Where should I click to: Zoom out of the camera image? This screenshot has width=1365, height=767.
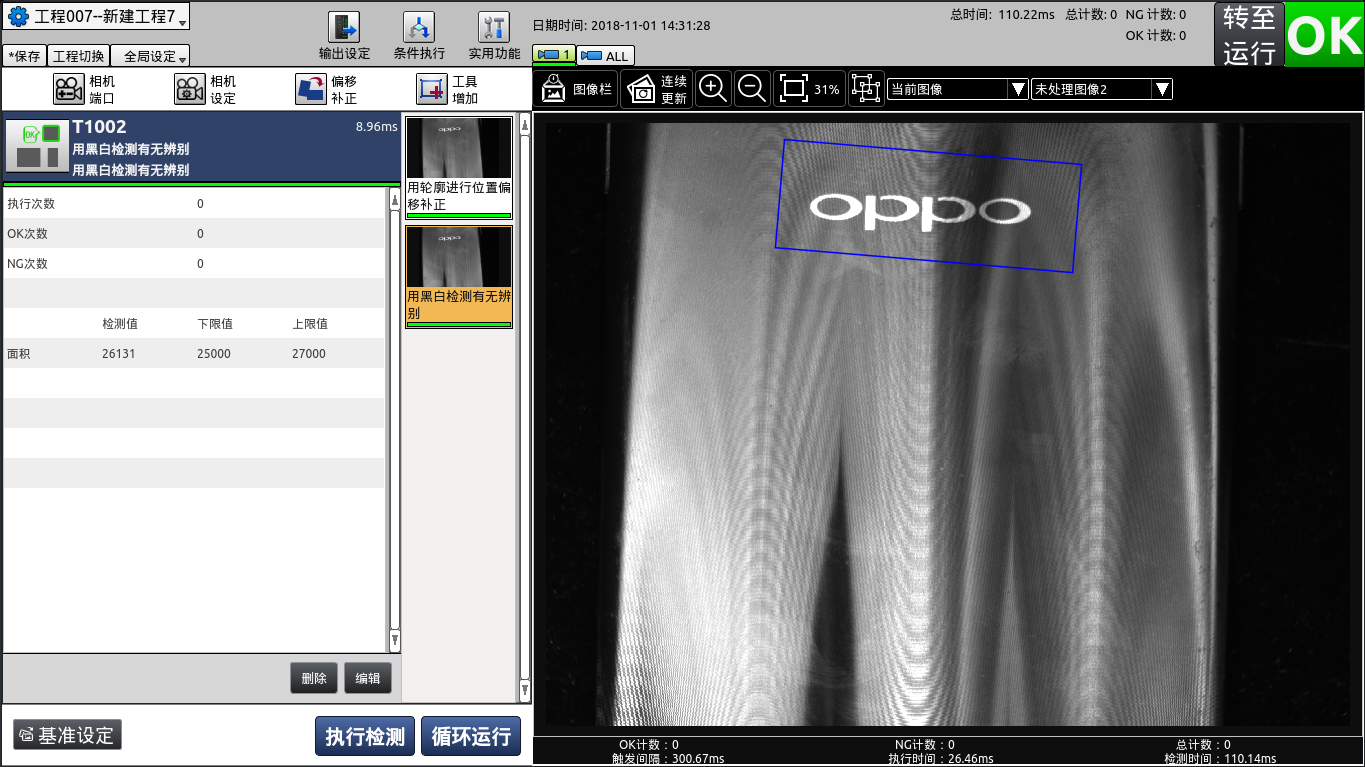point(751,88)
